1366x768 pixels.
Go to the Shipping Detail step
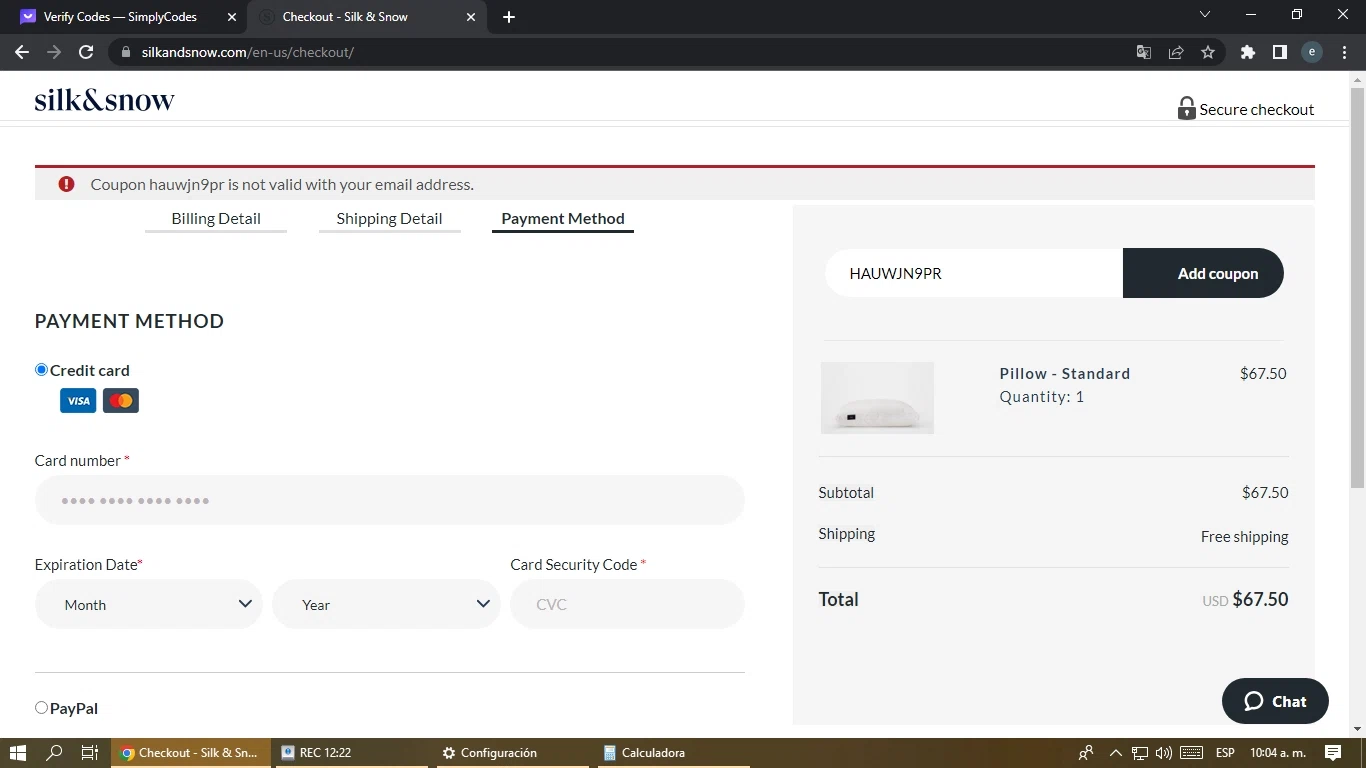coord(389,219)
